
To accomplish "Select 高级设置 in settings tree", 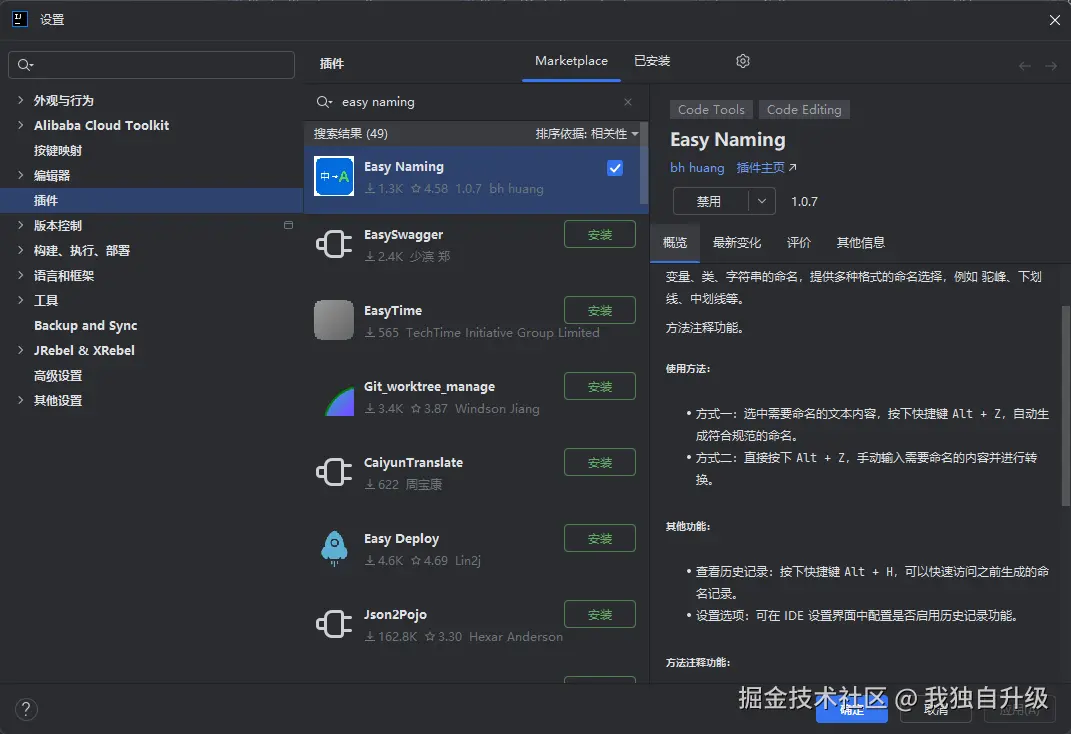I will pyautogui.click(x=58, y=376).
